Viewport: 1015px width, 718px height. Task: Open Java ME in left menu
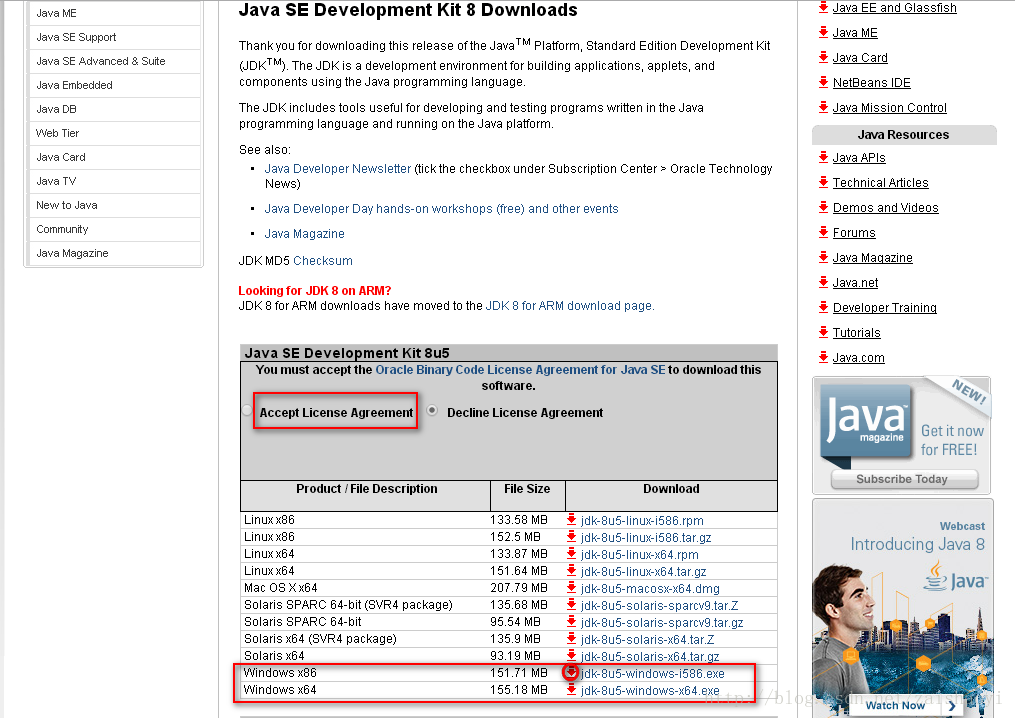tap(115, 13)
